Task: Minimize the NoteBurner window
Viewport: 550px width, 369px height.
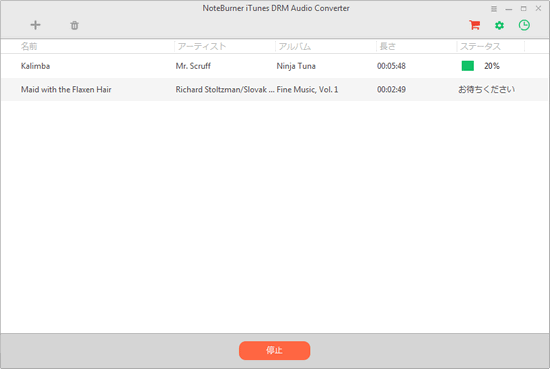Action: (x=509, y=9)
